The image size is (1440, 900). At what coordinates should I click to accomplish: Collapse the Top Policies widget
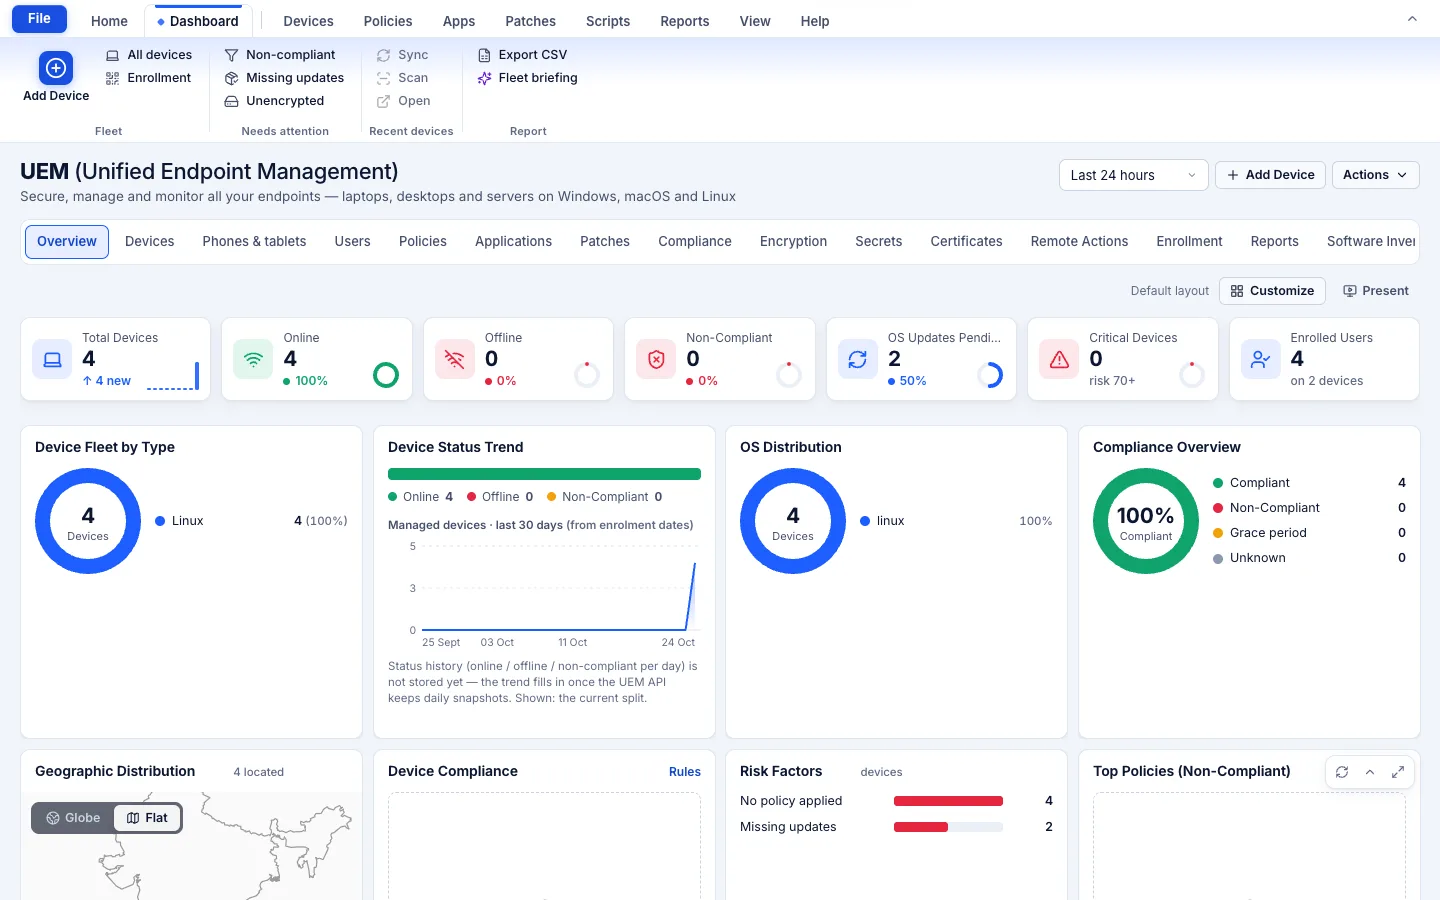coord(1370,772)
